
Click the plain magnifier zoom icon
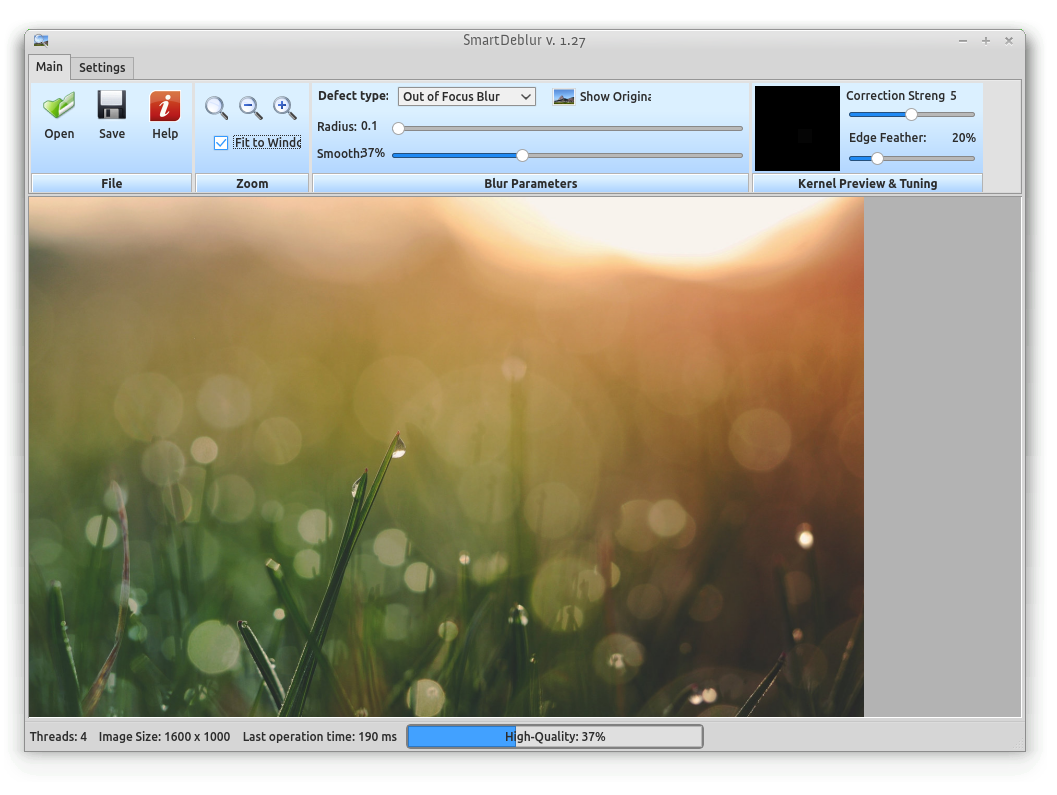coord(216,108)
